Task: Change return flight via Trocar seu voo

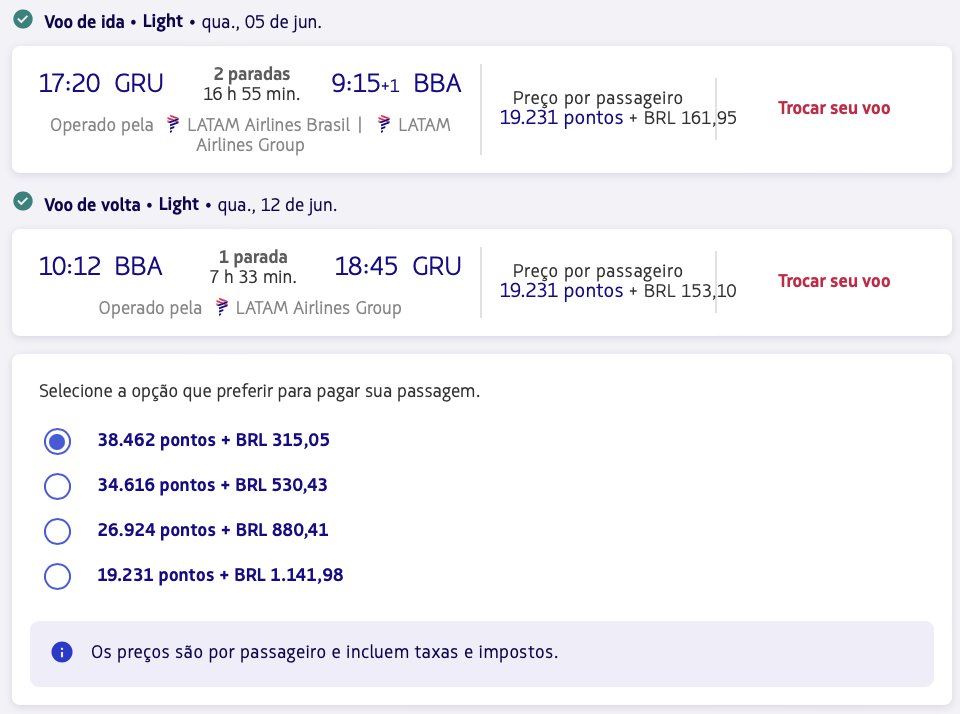Action: [x=834, y=281]
